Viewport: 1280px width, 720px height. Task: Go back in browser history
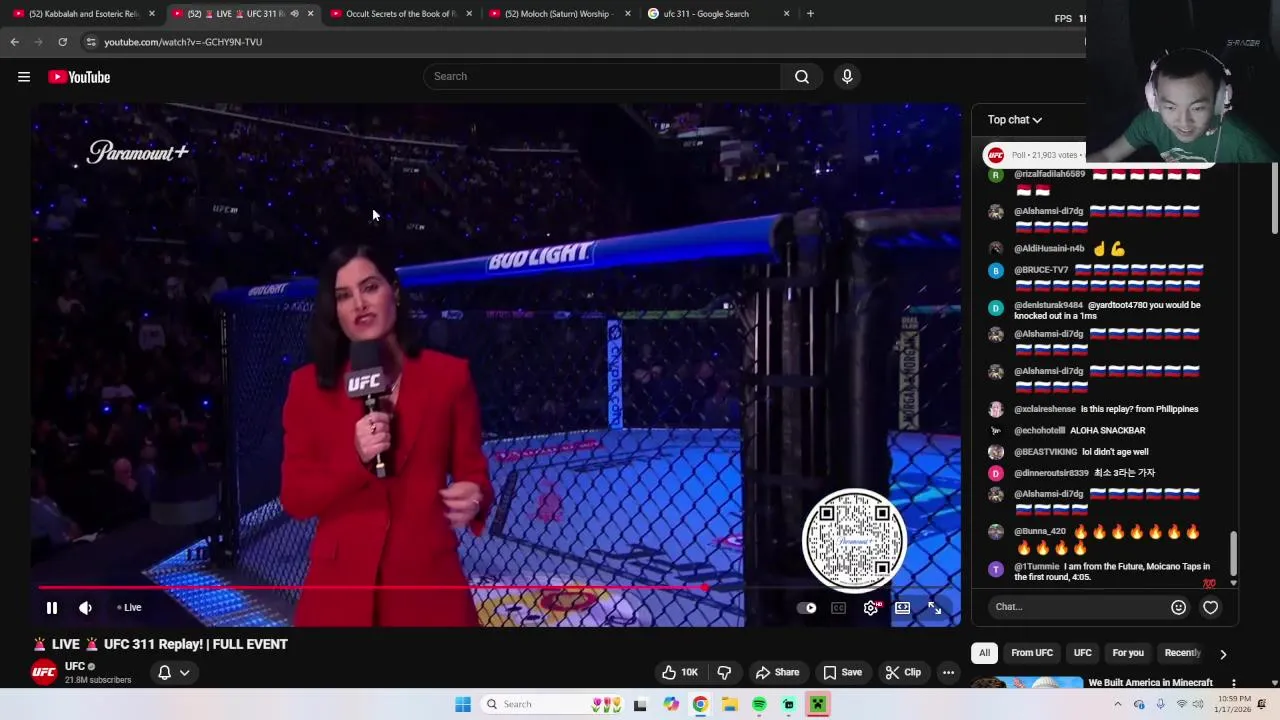(14, 42)
